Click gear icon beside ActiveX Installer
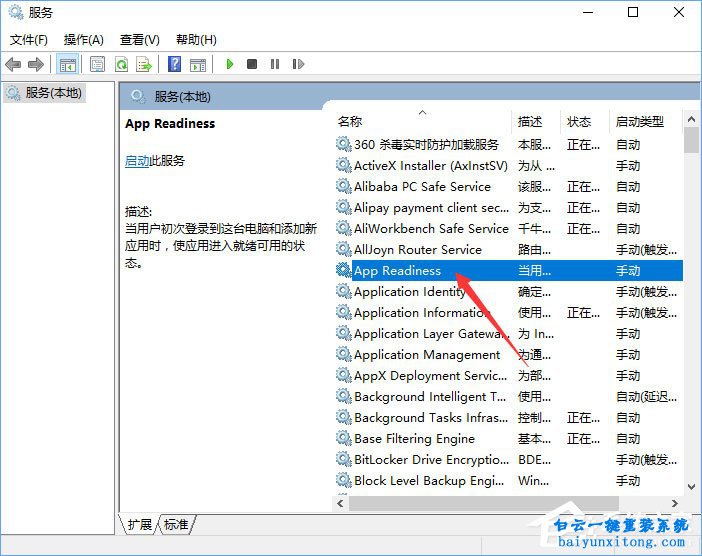The image size is (702, 556). click(x=343, y=165)
